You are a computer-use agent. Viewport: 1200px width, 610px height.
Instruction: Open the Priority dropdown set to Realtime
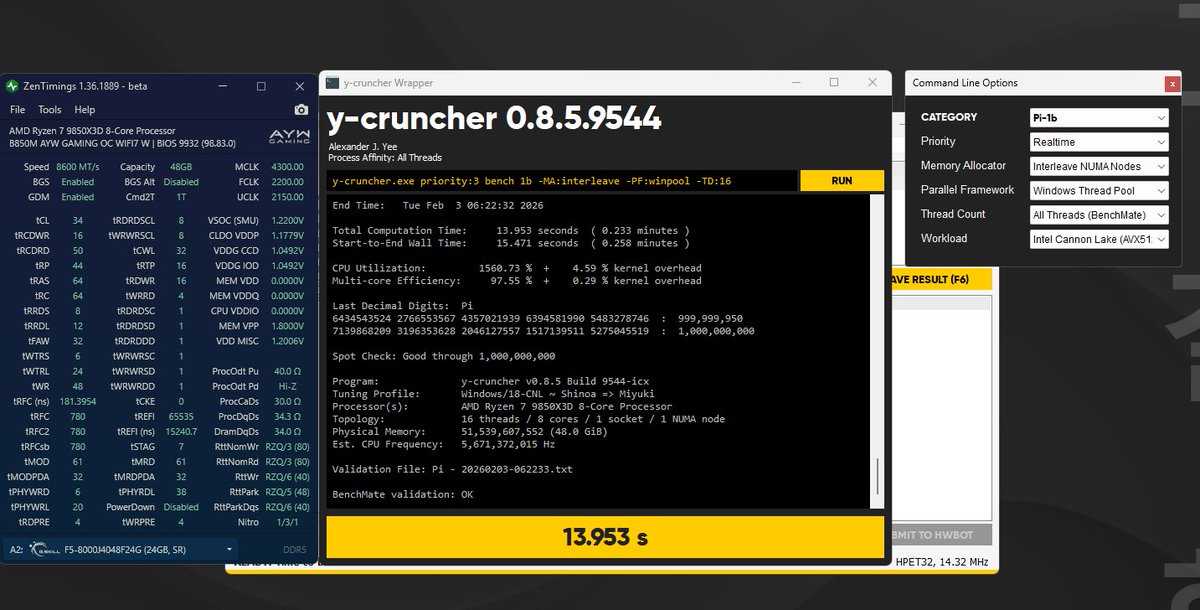(1099, 142)
